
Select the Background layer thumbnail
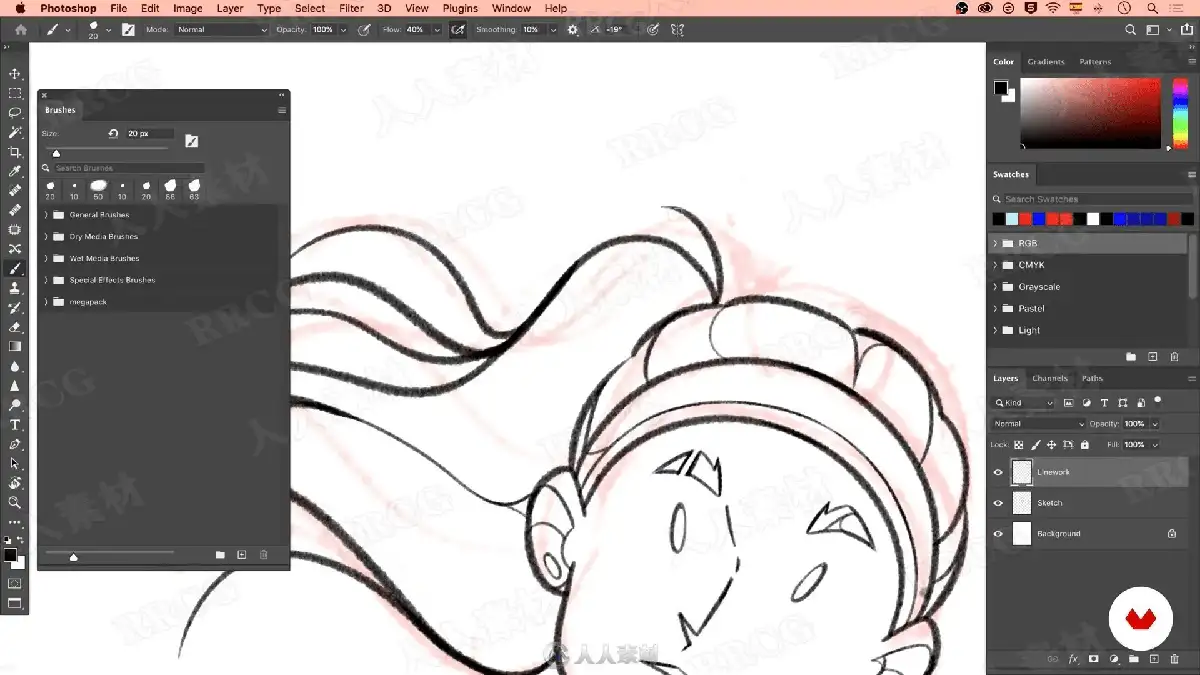(x=1021, y=534)
